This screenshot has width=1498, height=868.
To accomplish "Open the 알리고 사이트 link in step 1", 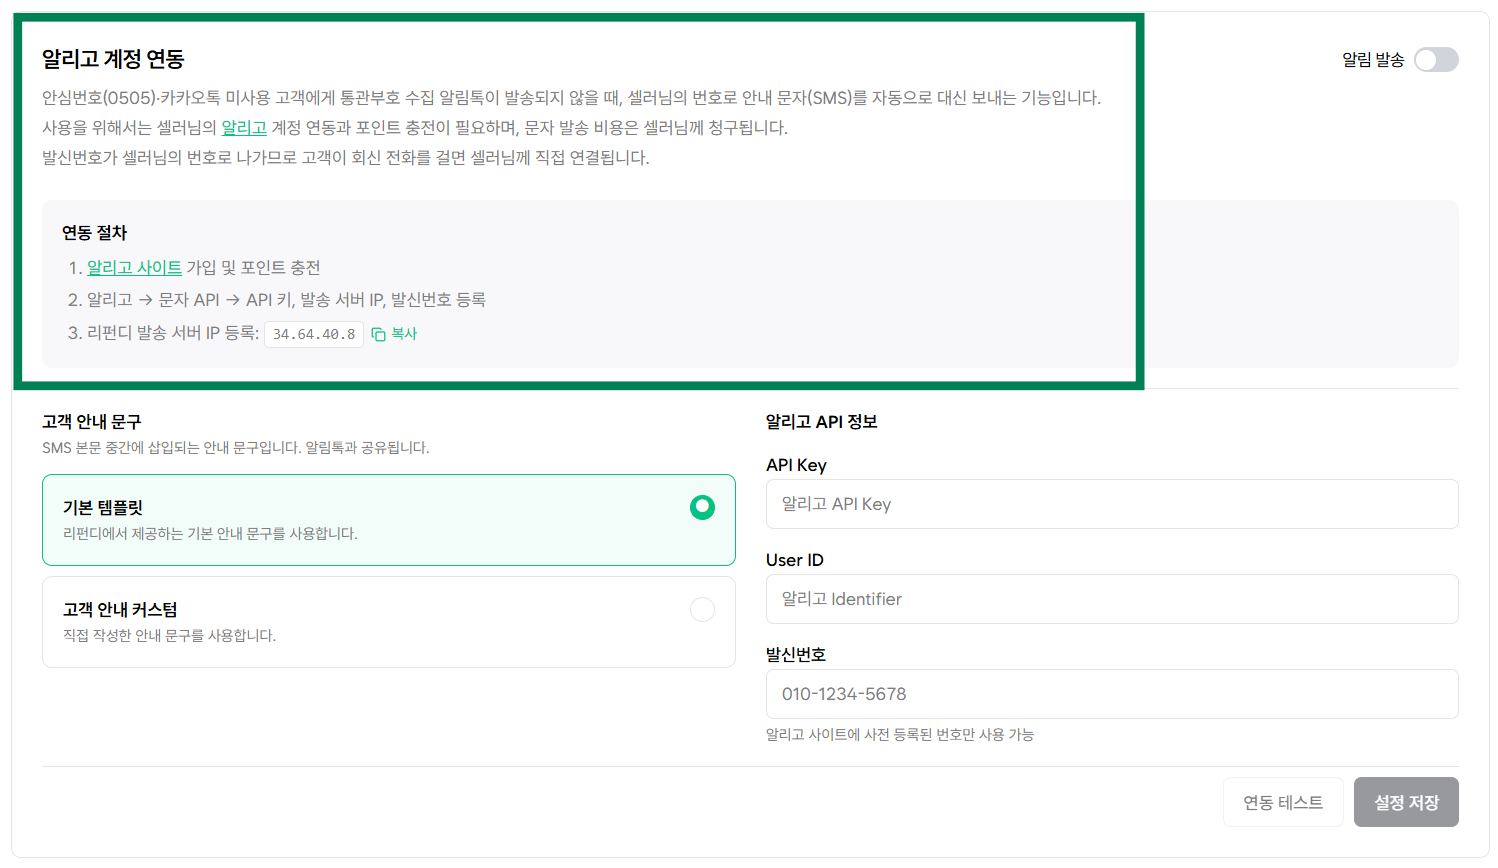I will 134,268.
